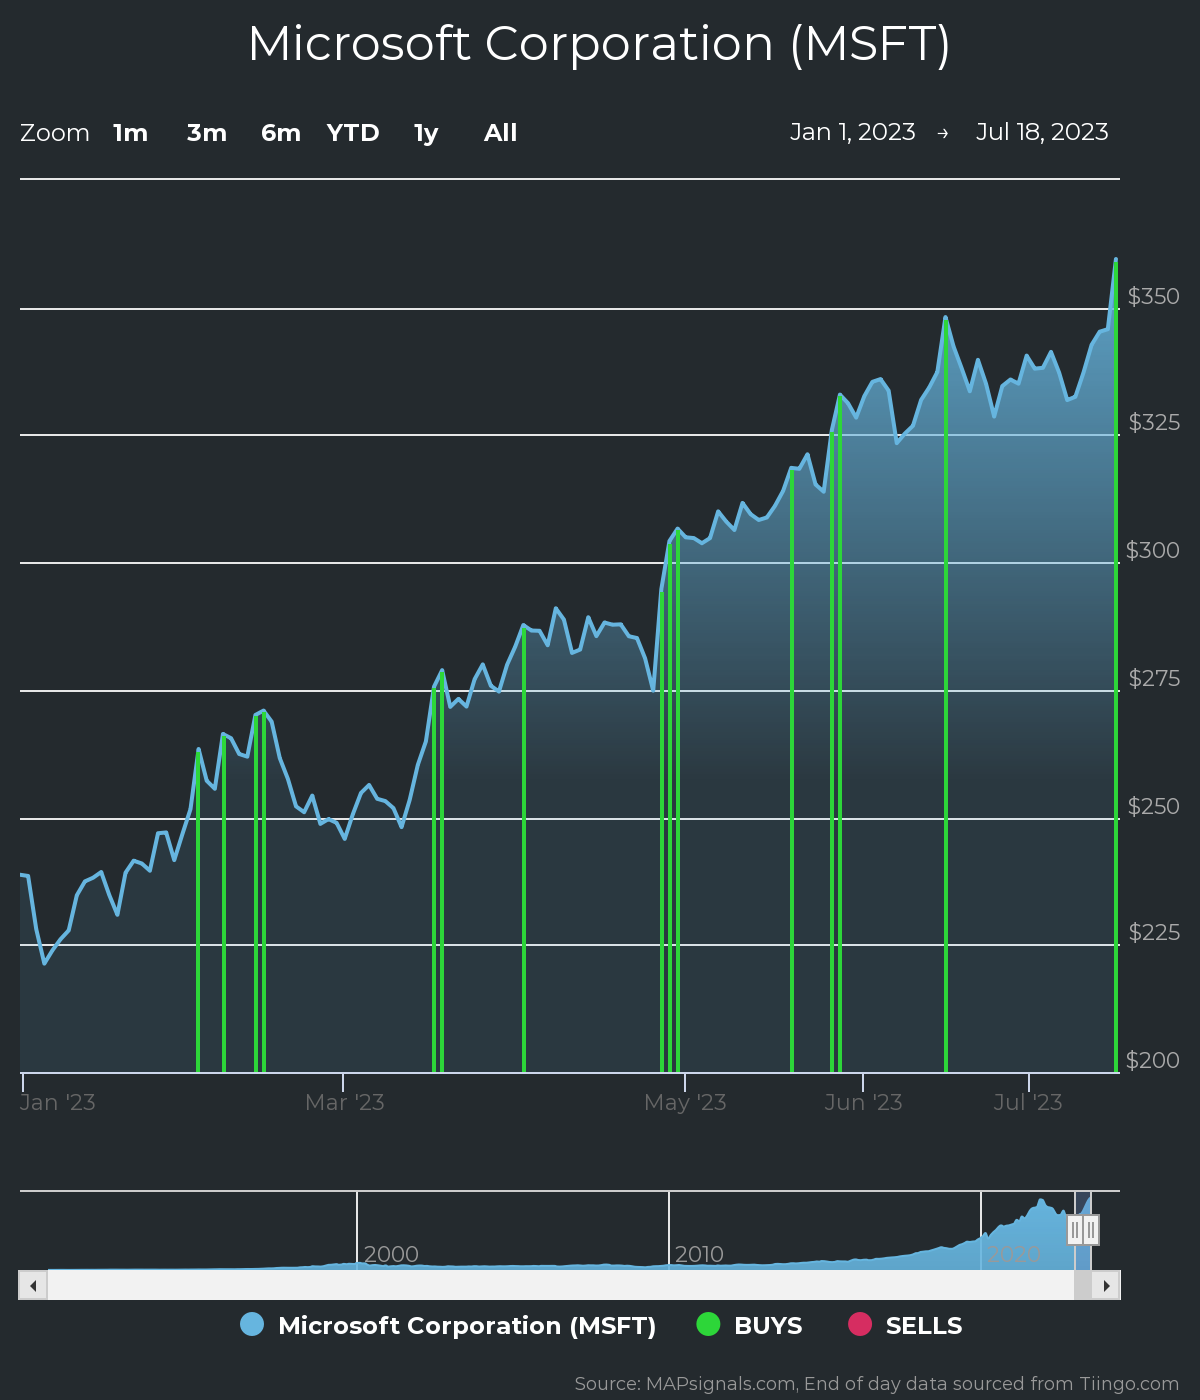Click the 2000 label in navigator
Image resolution: width=1200 pixels, height=1400 pixels.
(x=391, y=1254)
